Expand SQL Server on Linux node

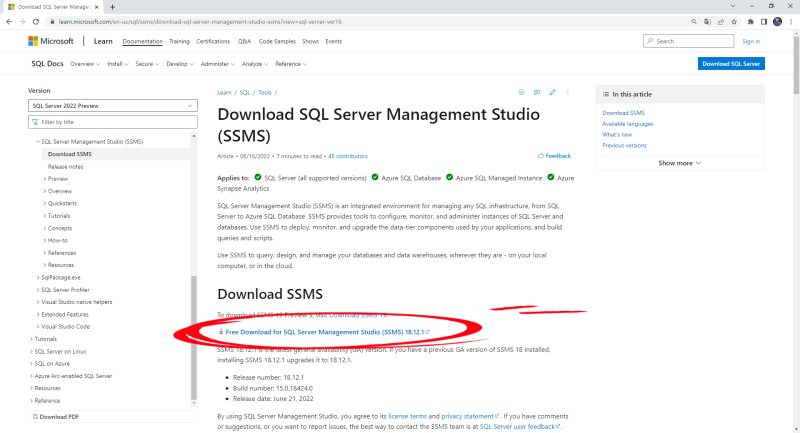31,351
